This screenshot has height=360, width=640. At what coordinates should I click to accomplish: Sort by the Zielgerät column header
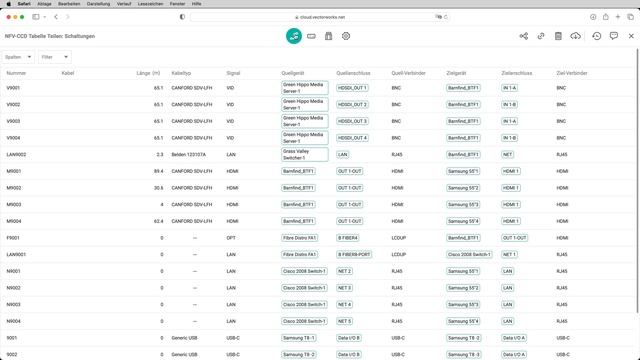coord(456,73)
